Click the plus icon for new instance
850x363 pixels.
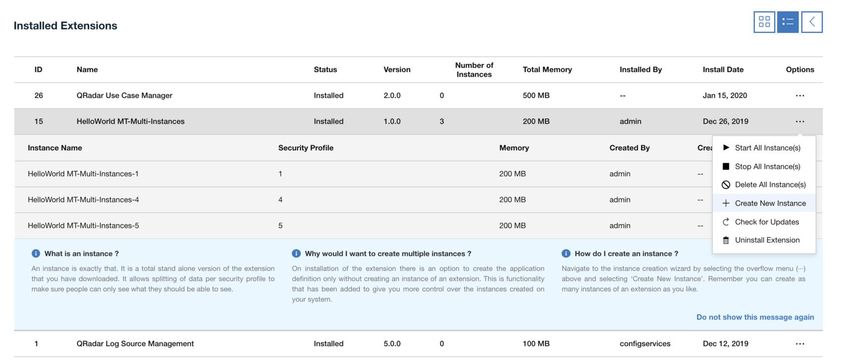click(726, 203)
